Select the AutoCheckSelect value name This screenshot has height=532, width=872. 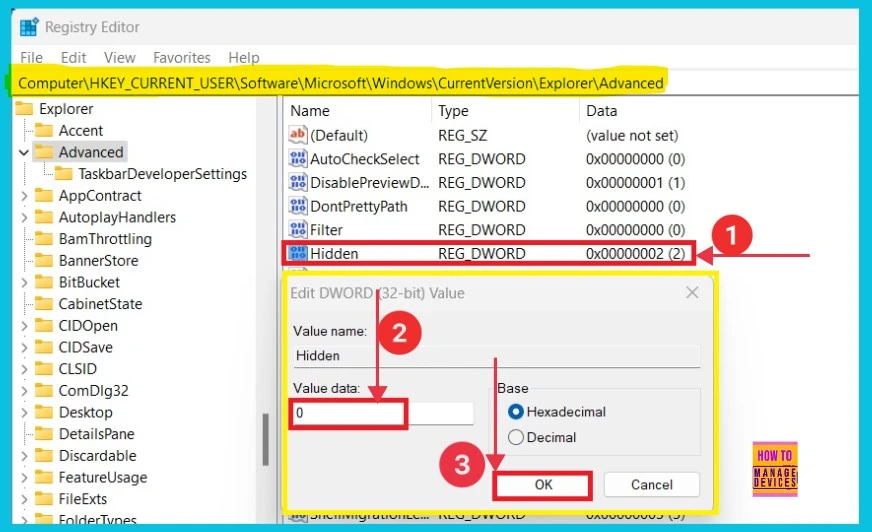[364, 159]
